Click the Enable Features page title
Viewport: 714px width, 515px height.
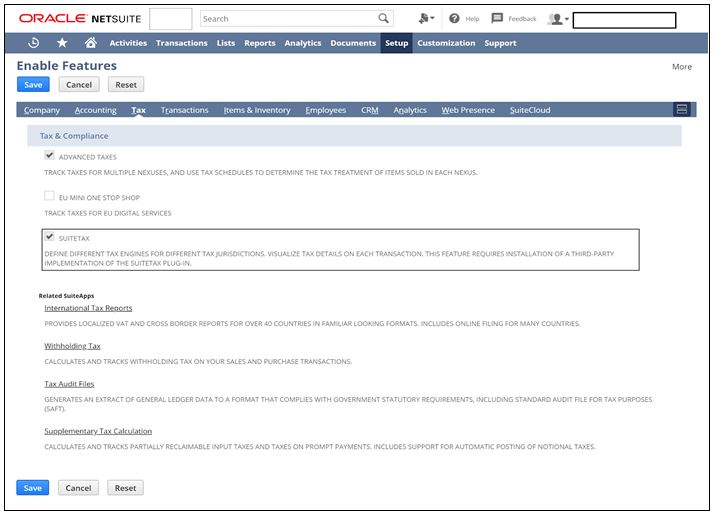pyautogui.click(x=67, y=66)
